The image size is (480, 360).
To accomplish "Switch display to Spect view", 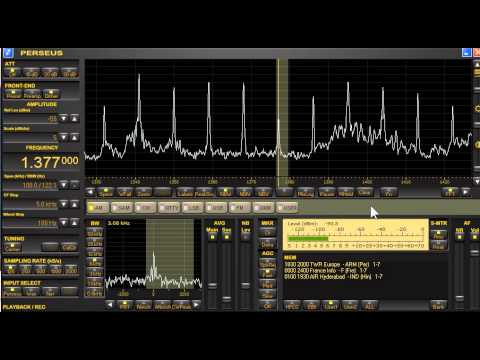I will [x=106, y=192].
